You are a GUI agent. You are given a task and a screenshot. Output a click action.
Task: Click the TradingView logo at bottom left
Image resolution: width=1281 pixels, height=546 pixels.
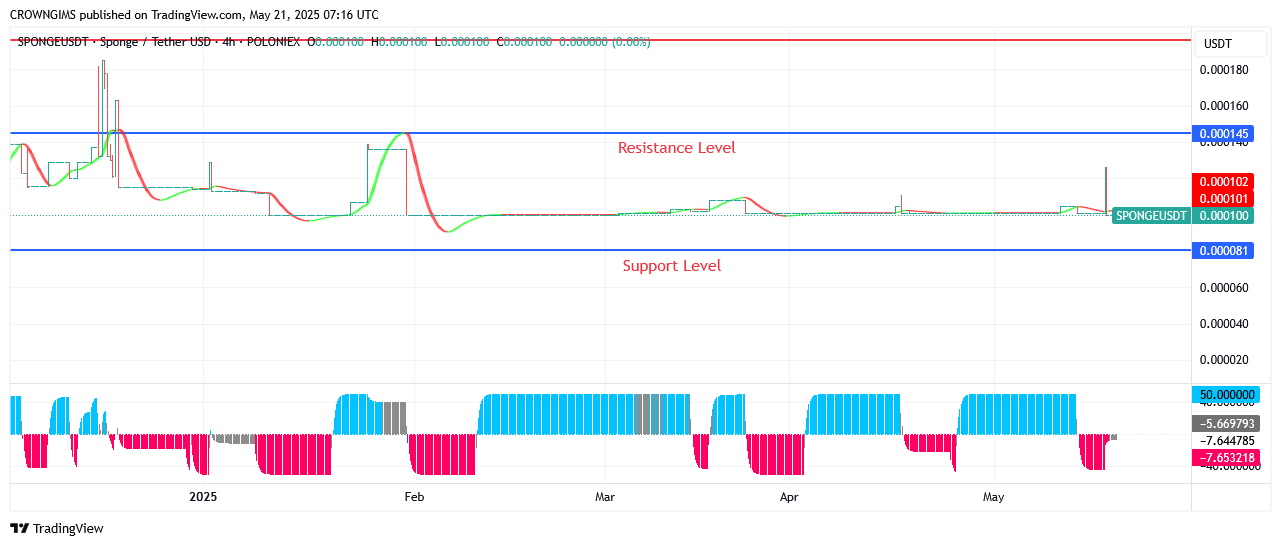click(x=57, y=528)
